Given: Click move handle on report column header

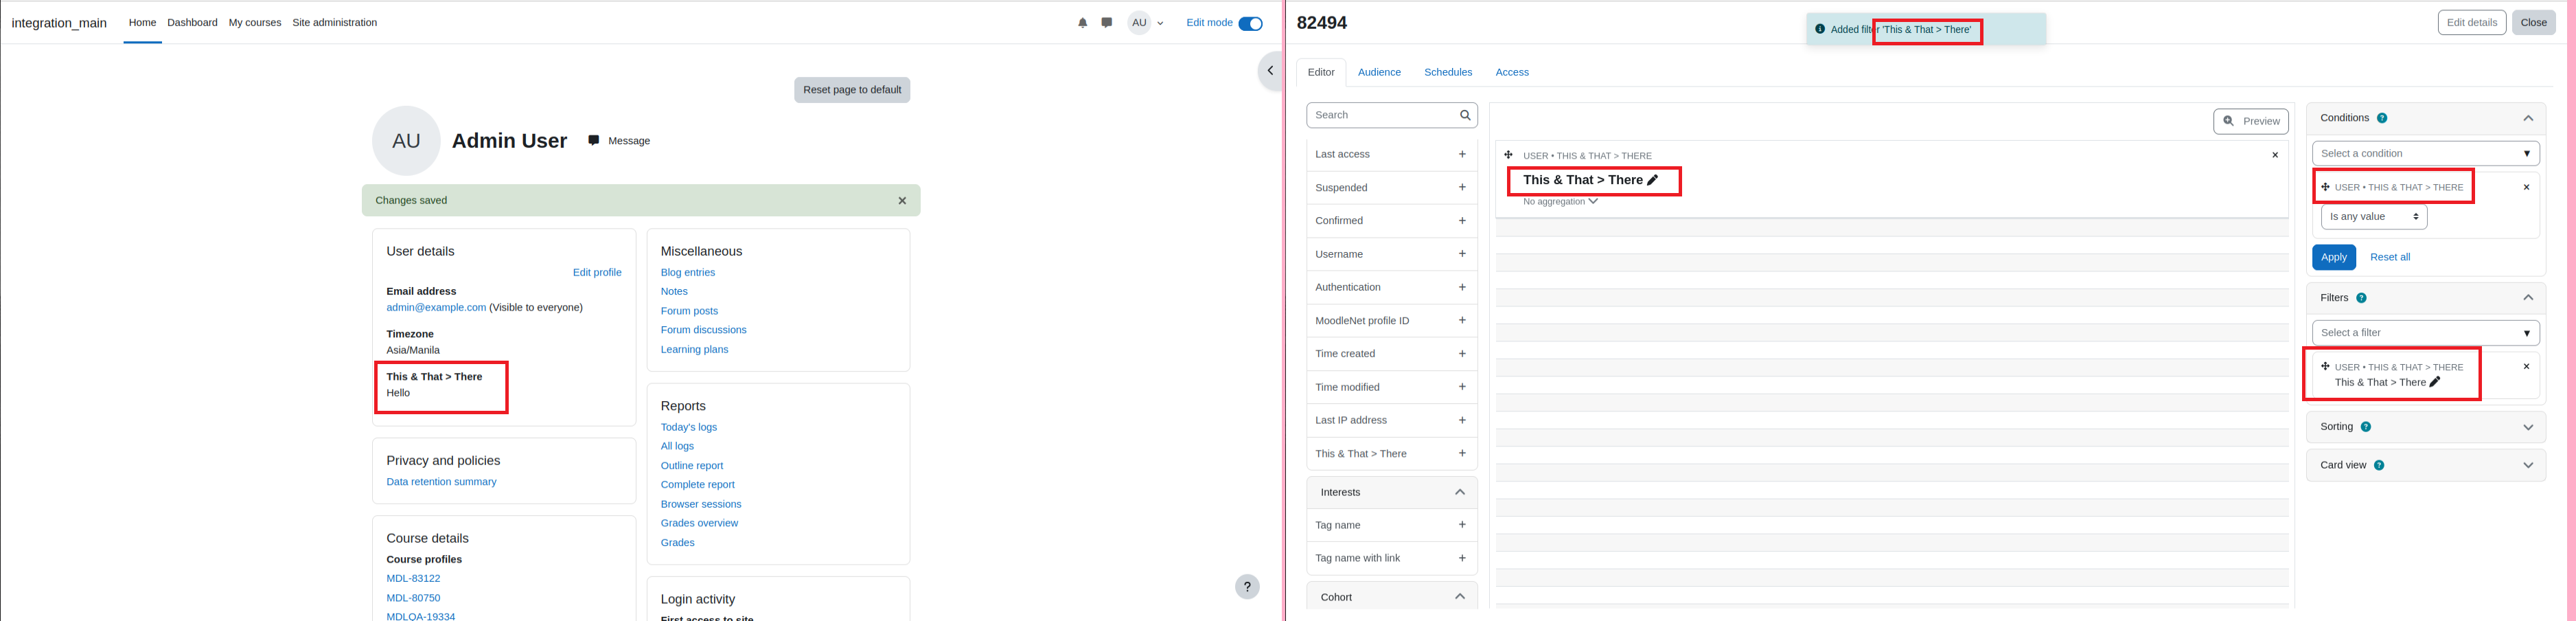Looking at the screenshot, I should coord(1509,155).
